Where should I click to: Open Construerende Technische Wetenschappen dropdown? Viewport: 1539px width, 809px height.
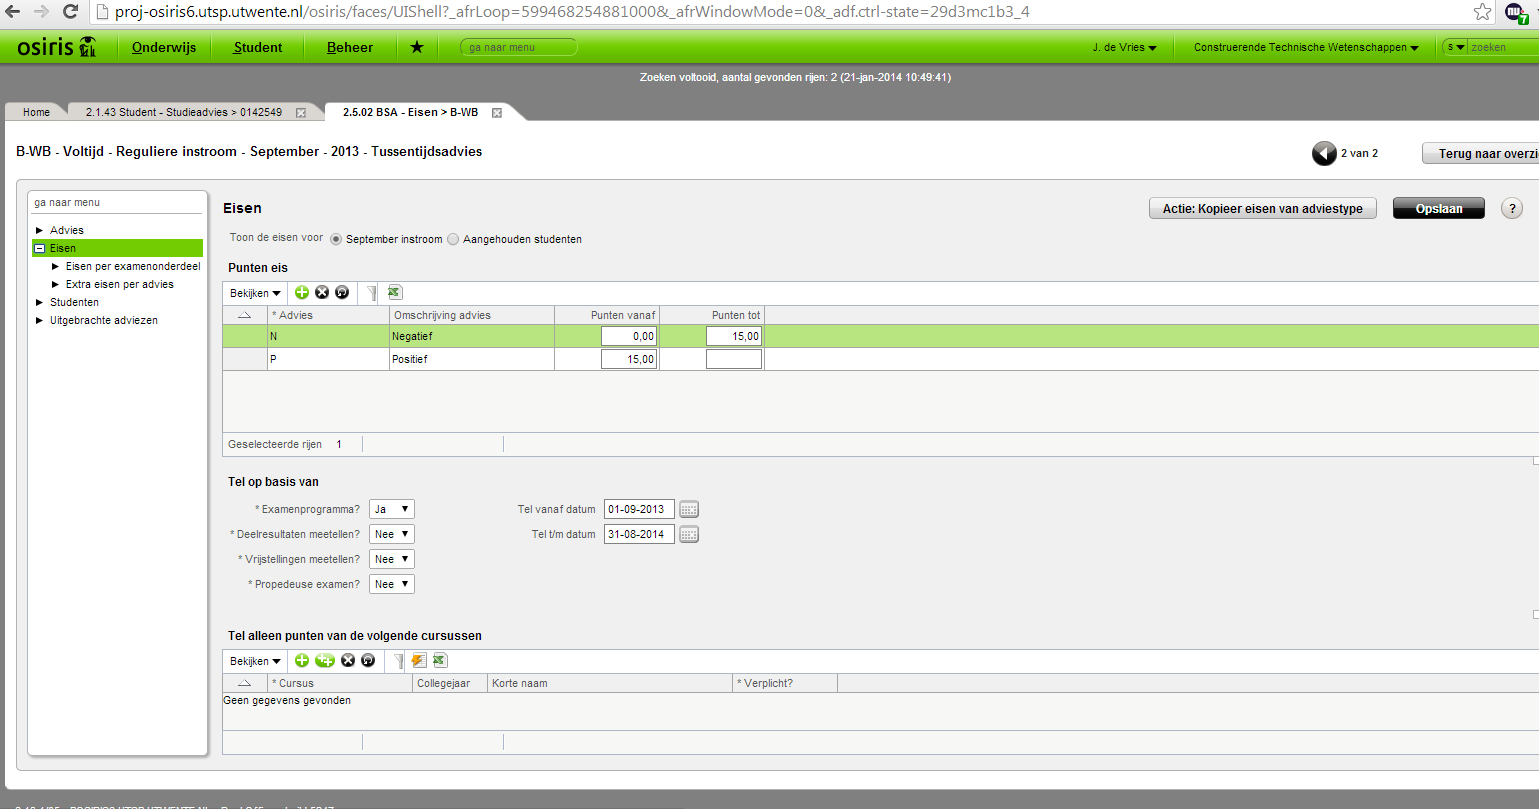(1306, 47)
